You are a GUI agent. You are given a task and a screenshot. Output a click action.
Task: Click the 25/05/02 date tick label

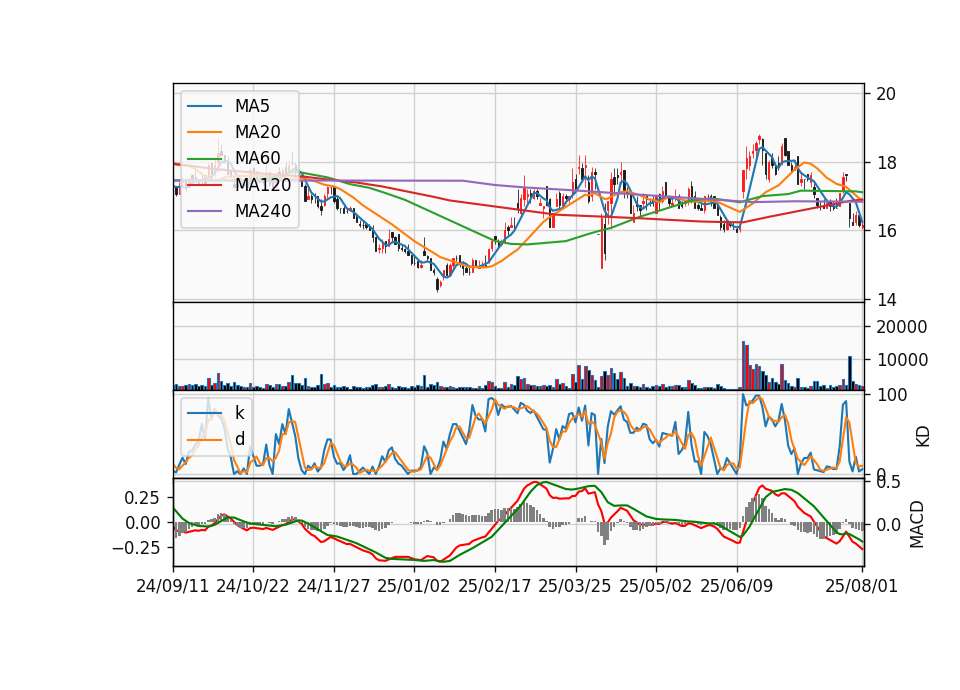point(656,586)
